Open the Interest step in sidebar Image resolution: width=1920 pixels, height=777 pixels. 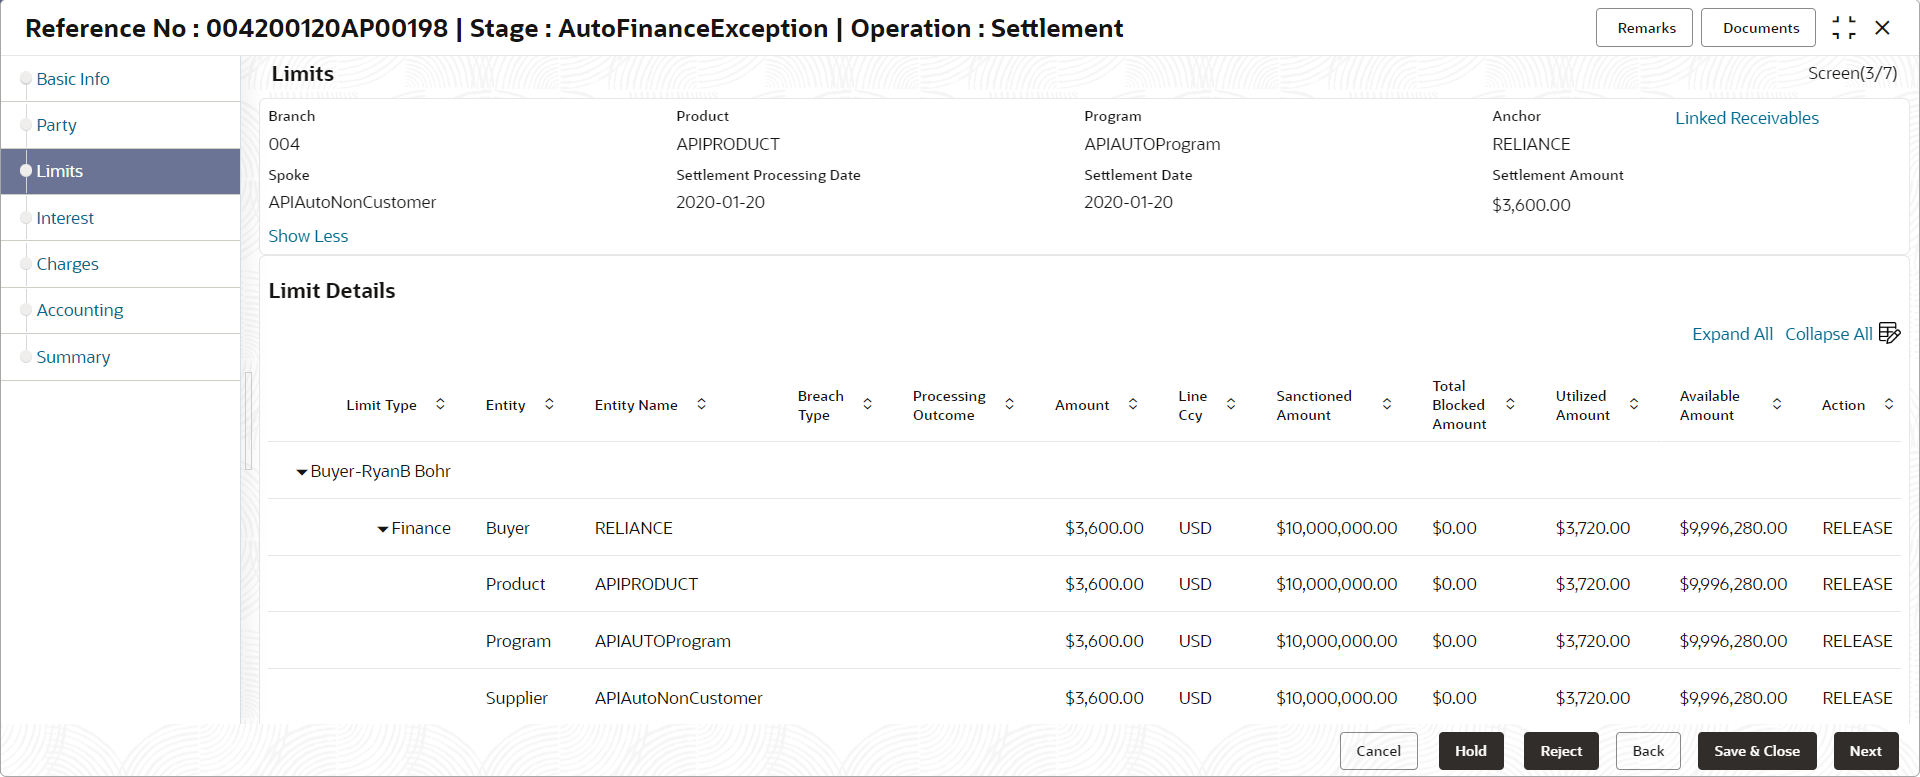point(65,218)
